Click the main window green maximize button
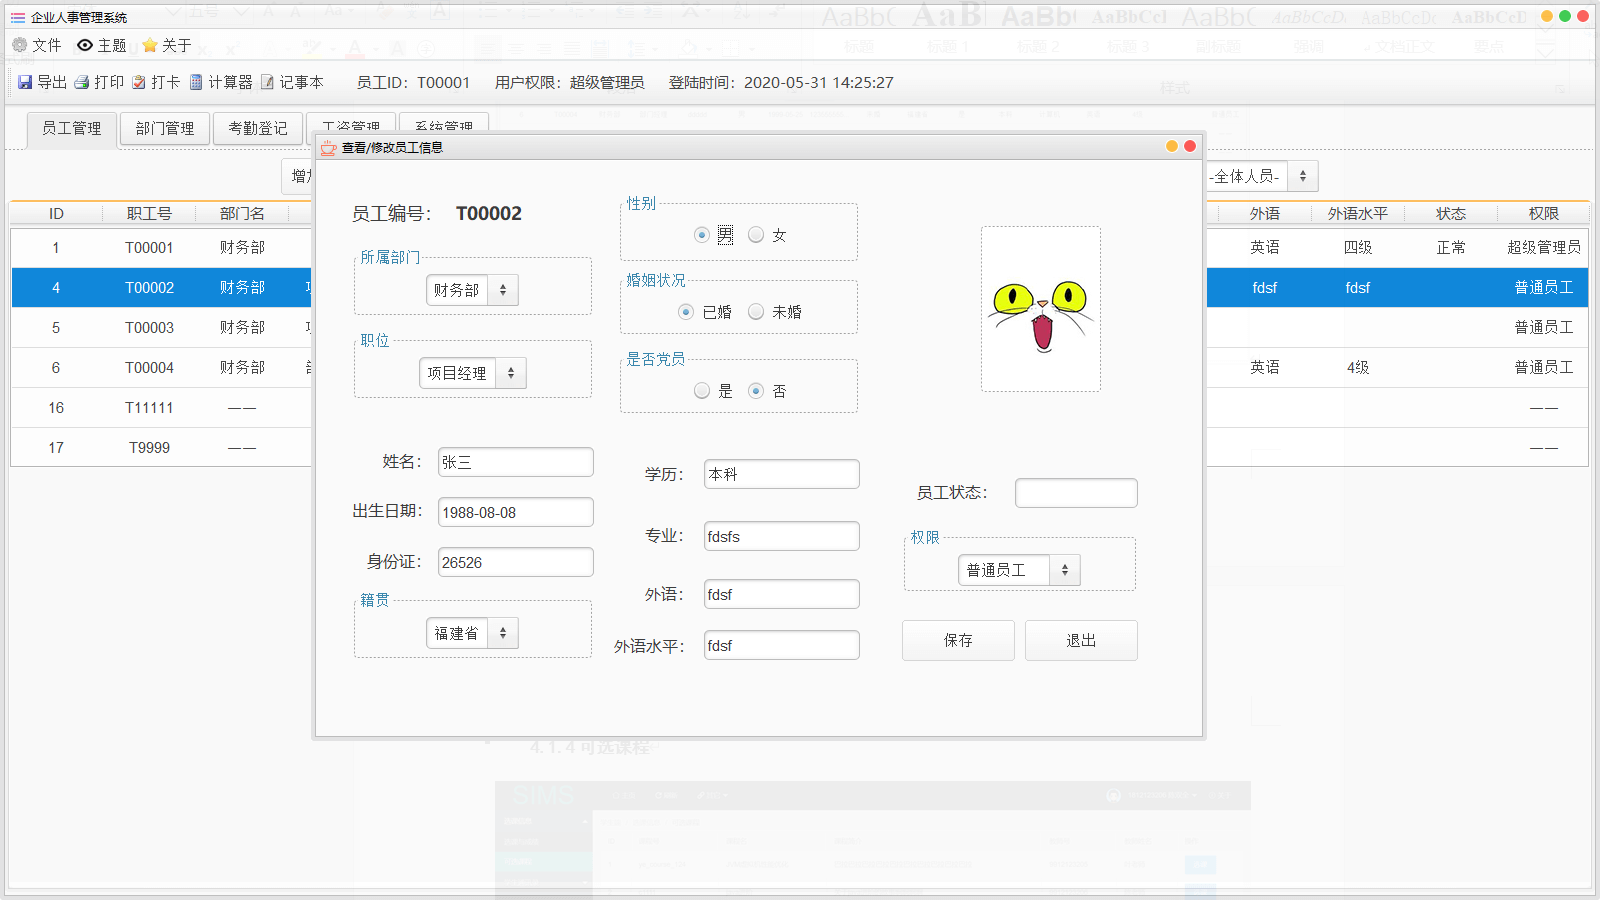Image resolution: width=1600 pixels, height=900 pixels. 1565,16
